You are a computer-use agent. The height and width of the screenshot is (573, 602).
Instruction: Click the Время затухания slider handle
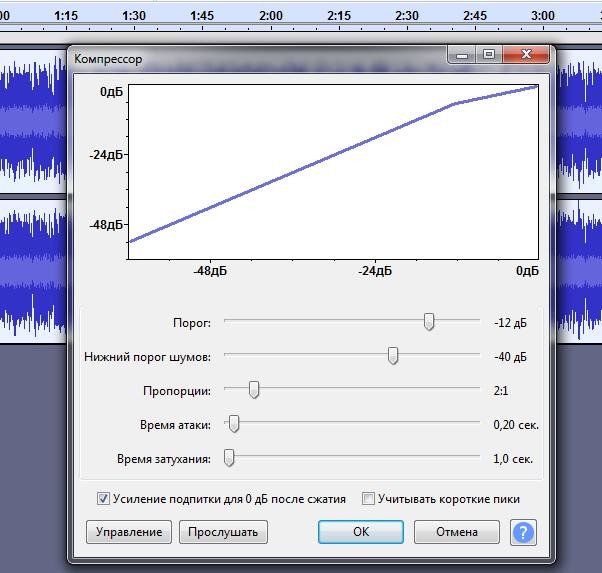(229, 458)
